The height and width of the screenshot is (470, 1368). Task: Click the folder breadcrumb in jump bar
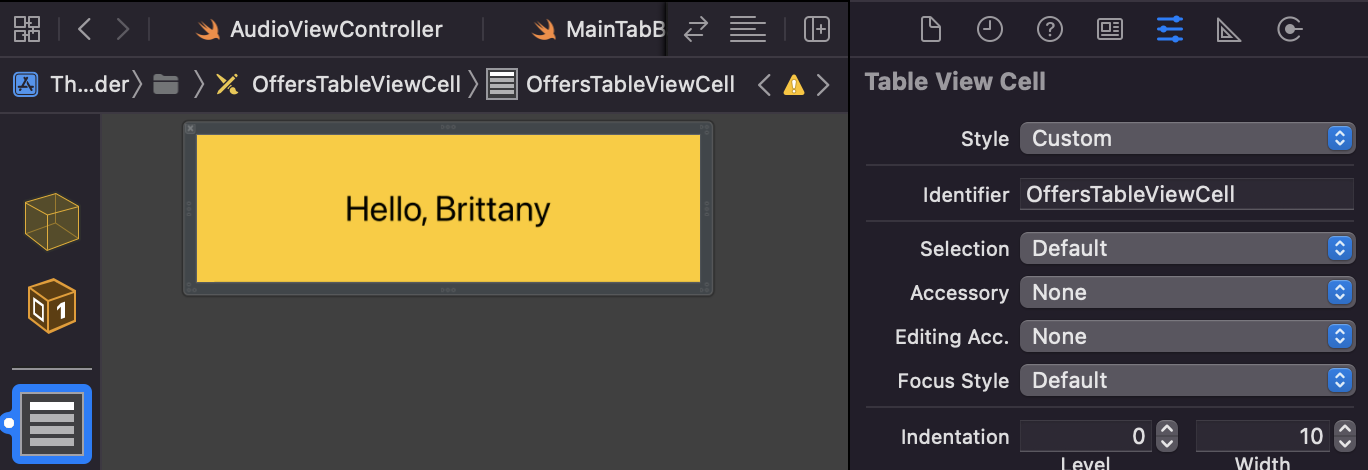pos(166,84)
